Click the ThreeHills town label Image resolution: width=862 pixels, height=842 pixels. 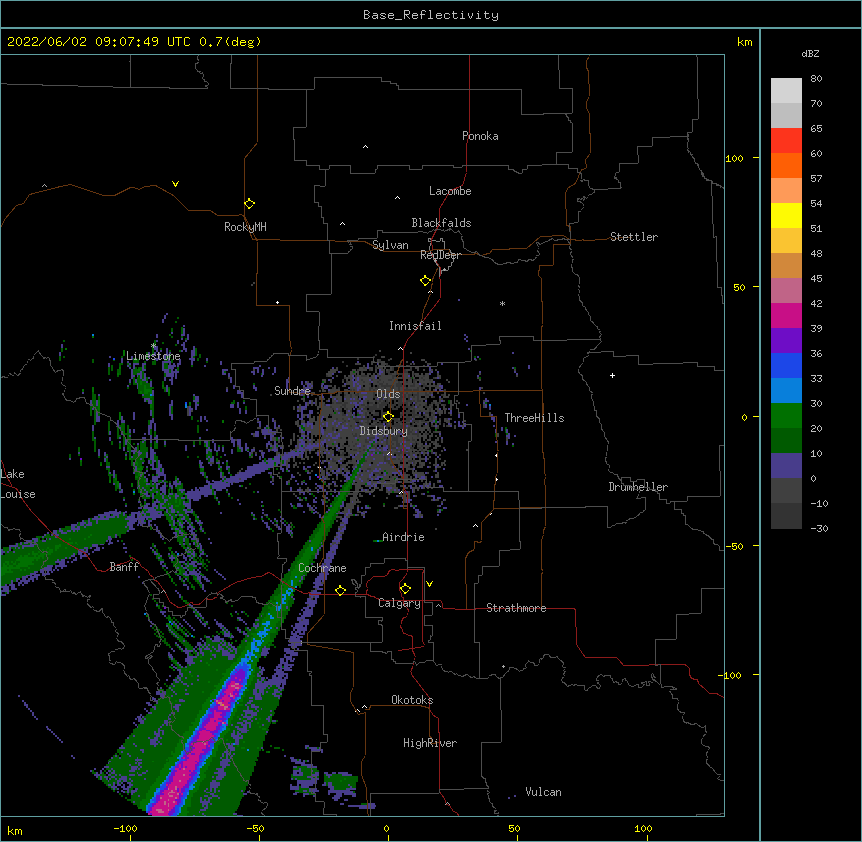(x=534, y=418)
